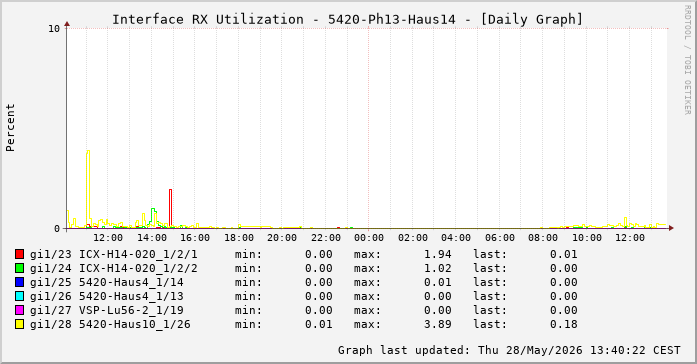Click max value 1.02 for gi1/24
Screen dimensions: 697x364
click(437, 268)
